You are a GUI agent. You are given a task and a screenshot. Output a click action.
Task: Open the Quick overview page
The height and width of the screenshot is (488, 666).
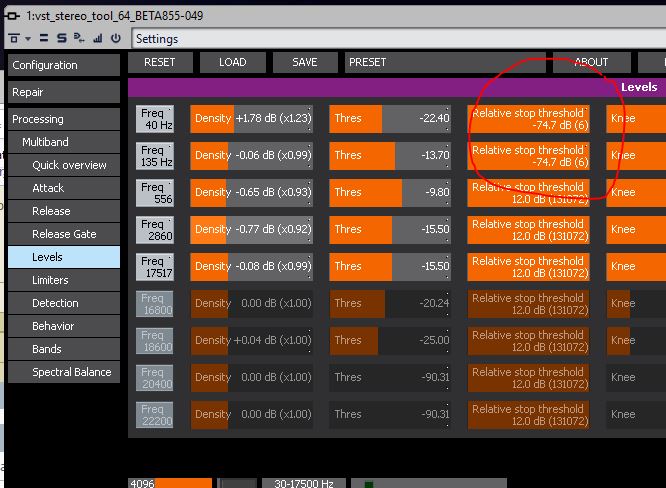tap(64, 165)
